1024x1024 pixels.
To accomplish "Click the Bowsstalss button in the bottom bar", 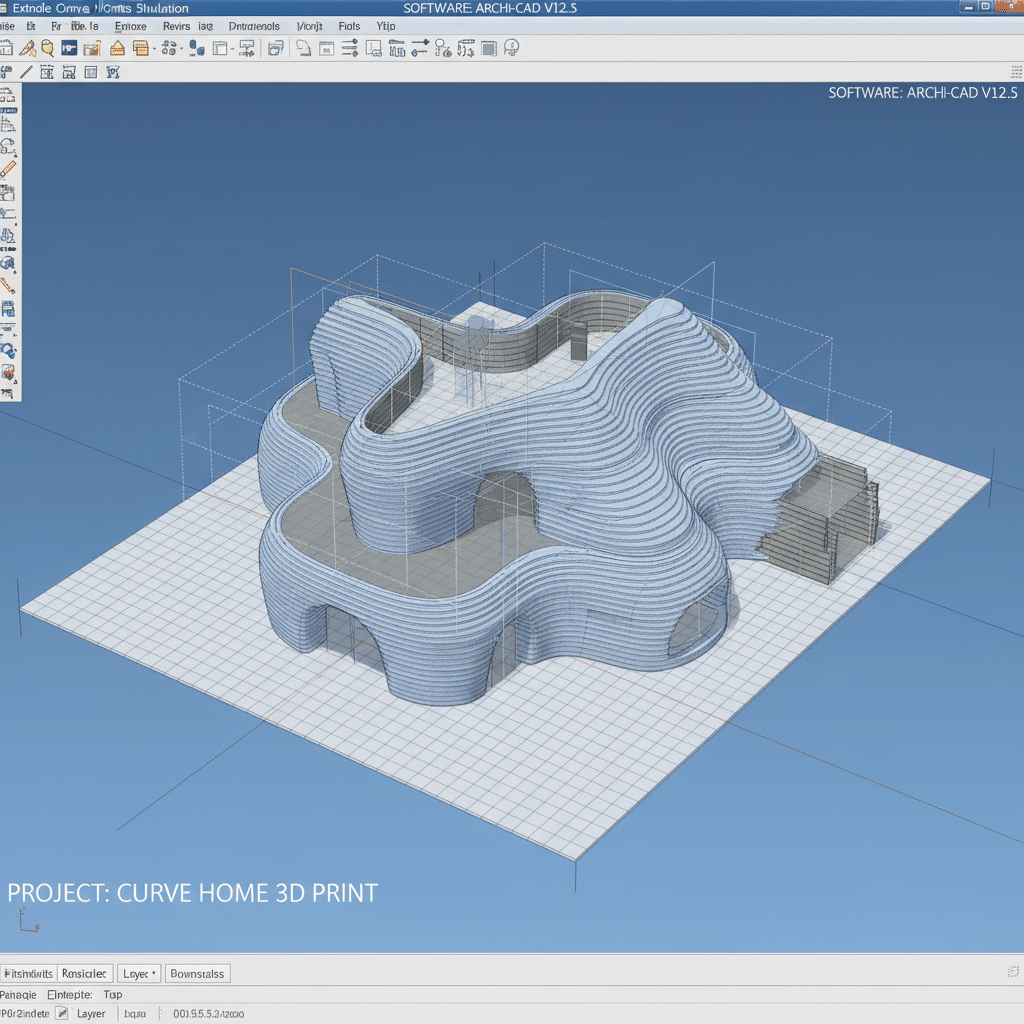I will click(197, 973).
